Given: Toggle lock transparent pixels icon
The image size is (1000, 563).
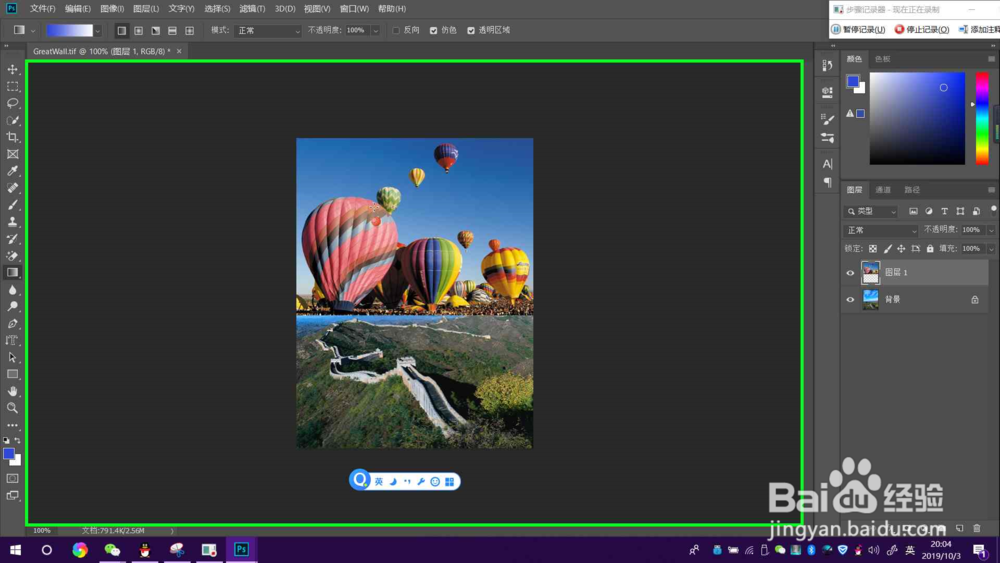Looking at the screenshot, I should click(872, 249).
